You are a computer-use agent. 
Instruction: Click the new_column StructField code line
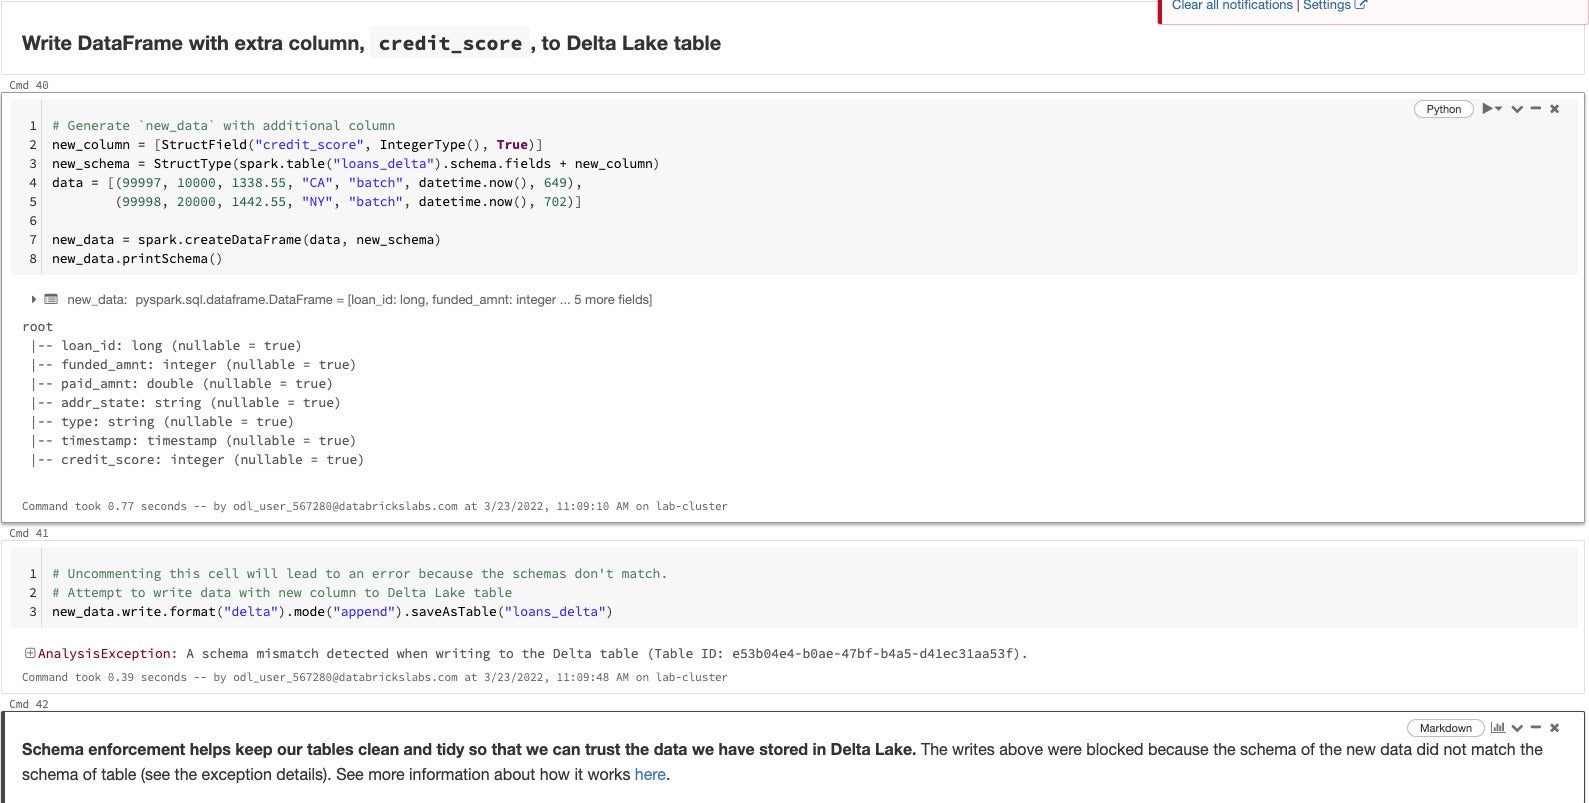297,145
